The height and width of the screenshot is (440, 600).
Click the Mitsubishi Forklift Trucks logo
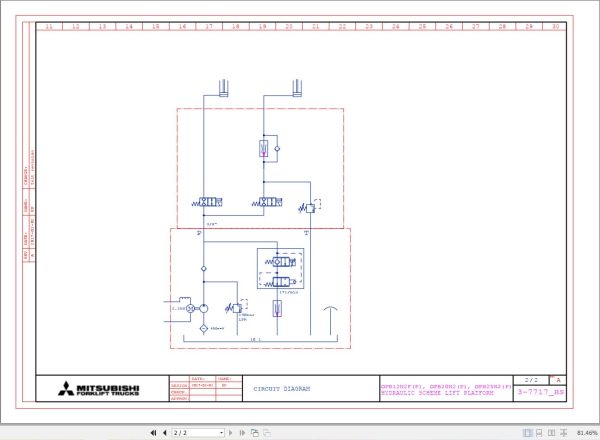pos(99,389)
